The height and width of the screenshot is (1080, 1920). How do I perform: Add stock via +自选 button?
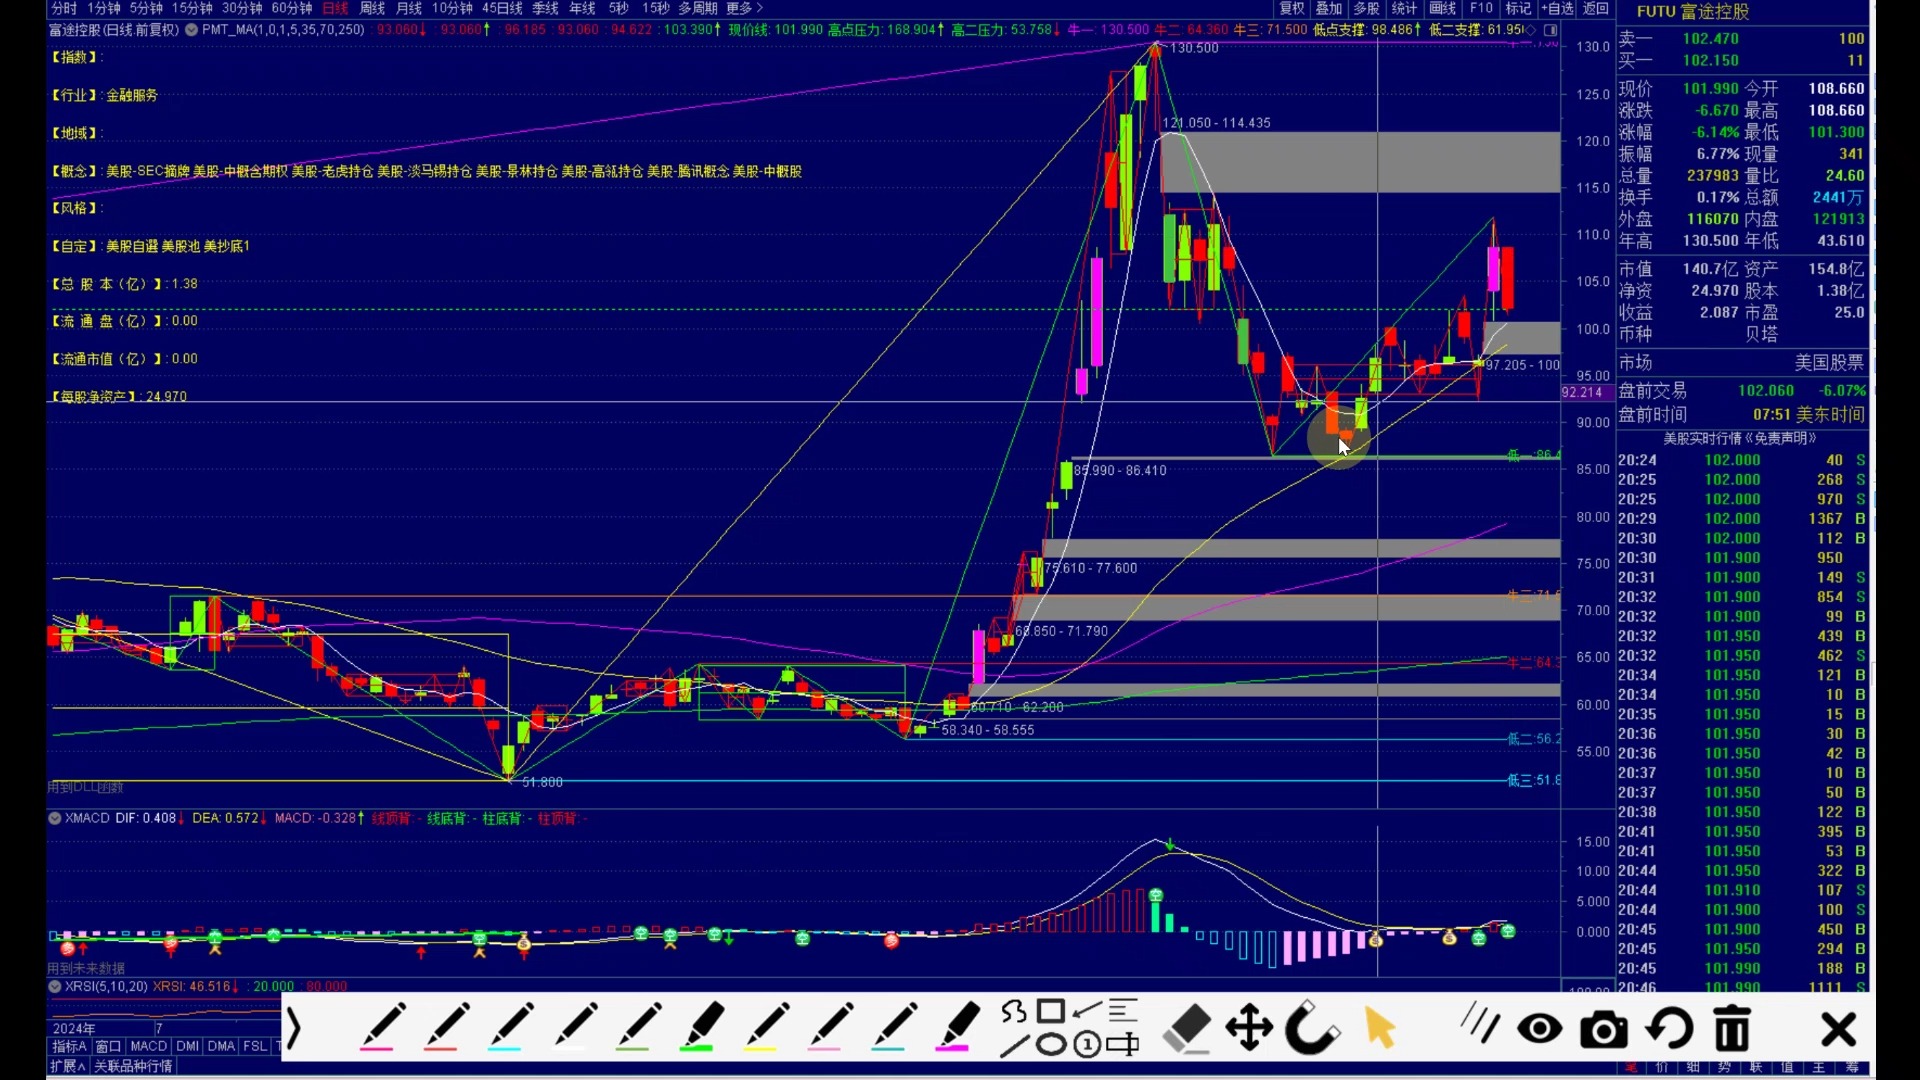[1557, 8]
